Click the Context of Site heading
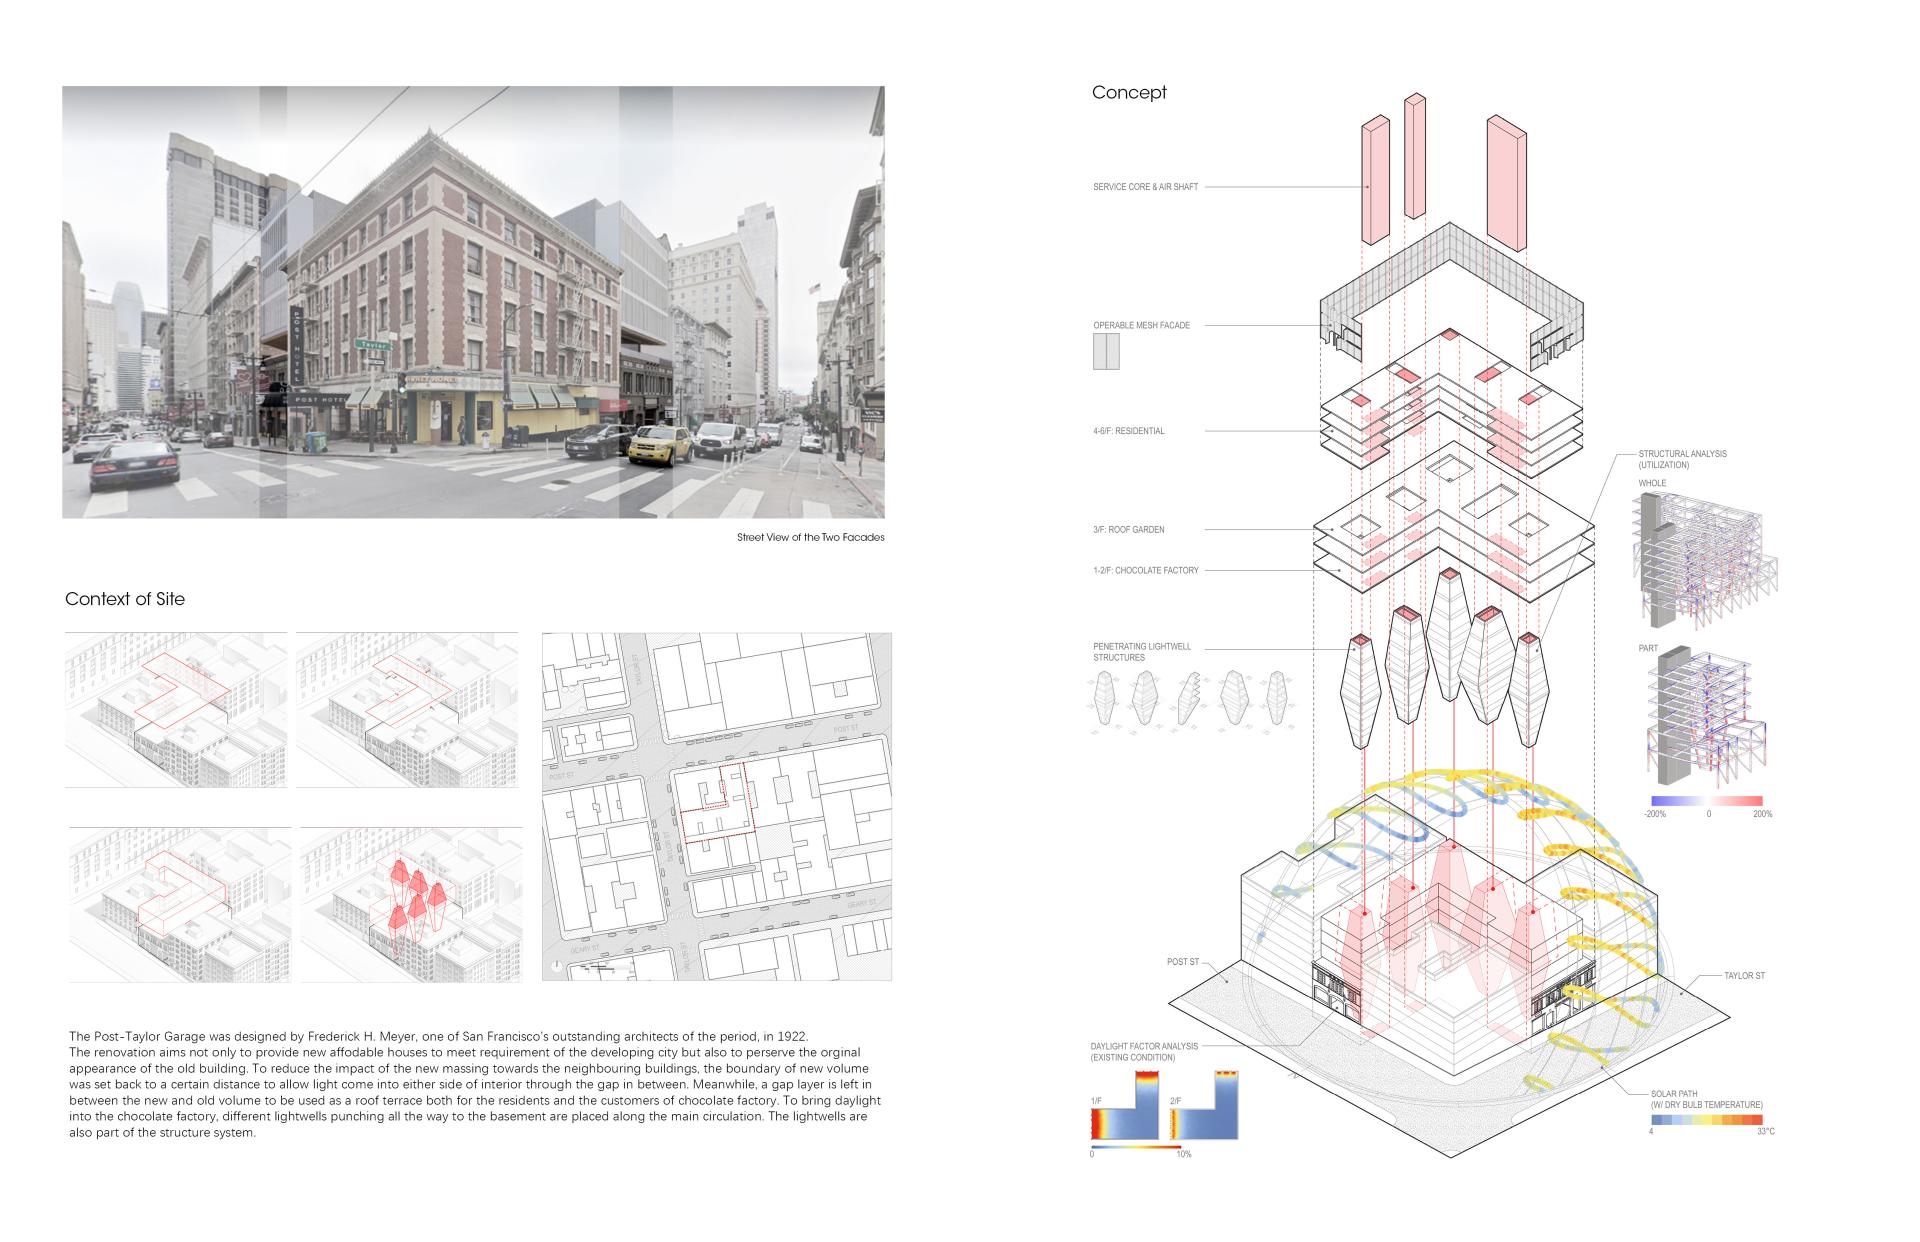Viewport: 1920px width, 1242px height. click(x=125, y=599)
